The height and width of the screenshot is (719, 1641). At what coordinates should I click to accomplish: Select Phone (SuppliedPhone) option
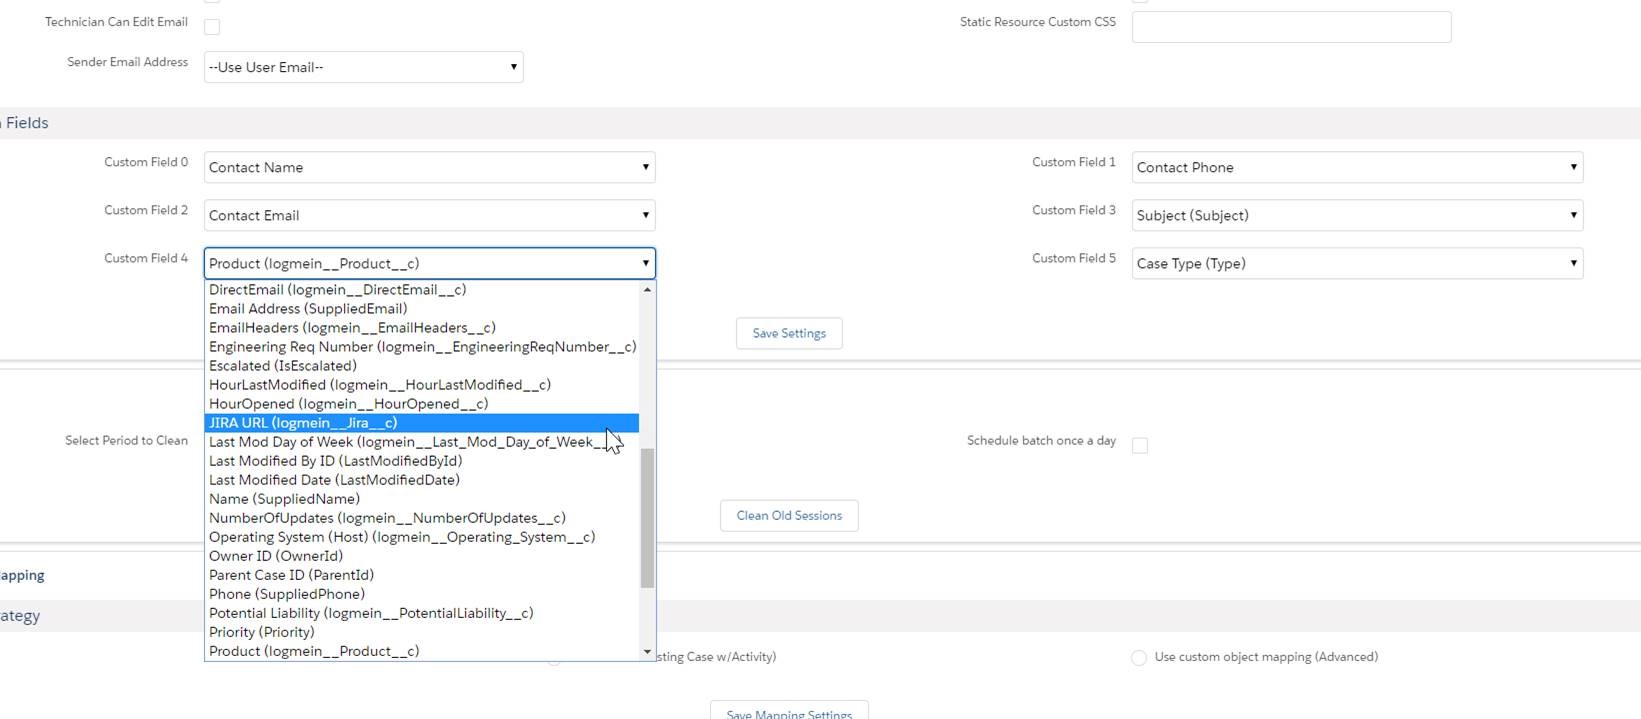(x=421, y=594)
